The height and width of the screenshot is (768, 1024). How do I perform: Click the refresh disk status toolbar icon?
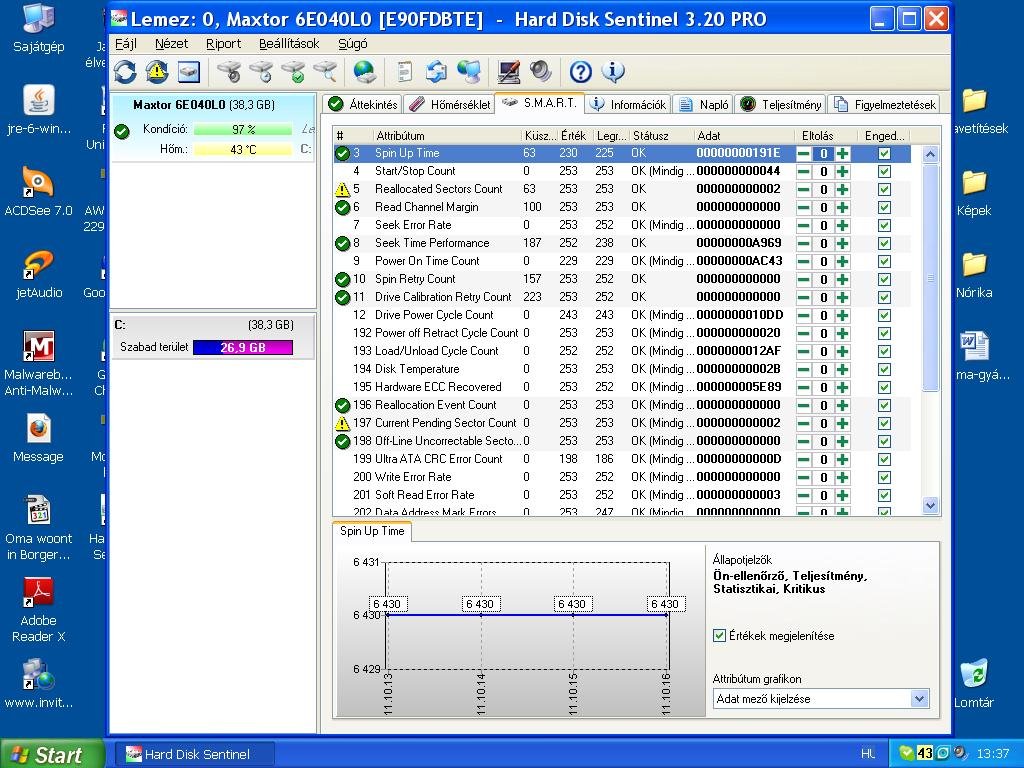(x=125, y=72)
